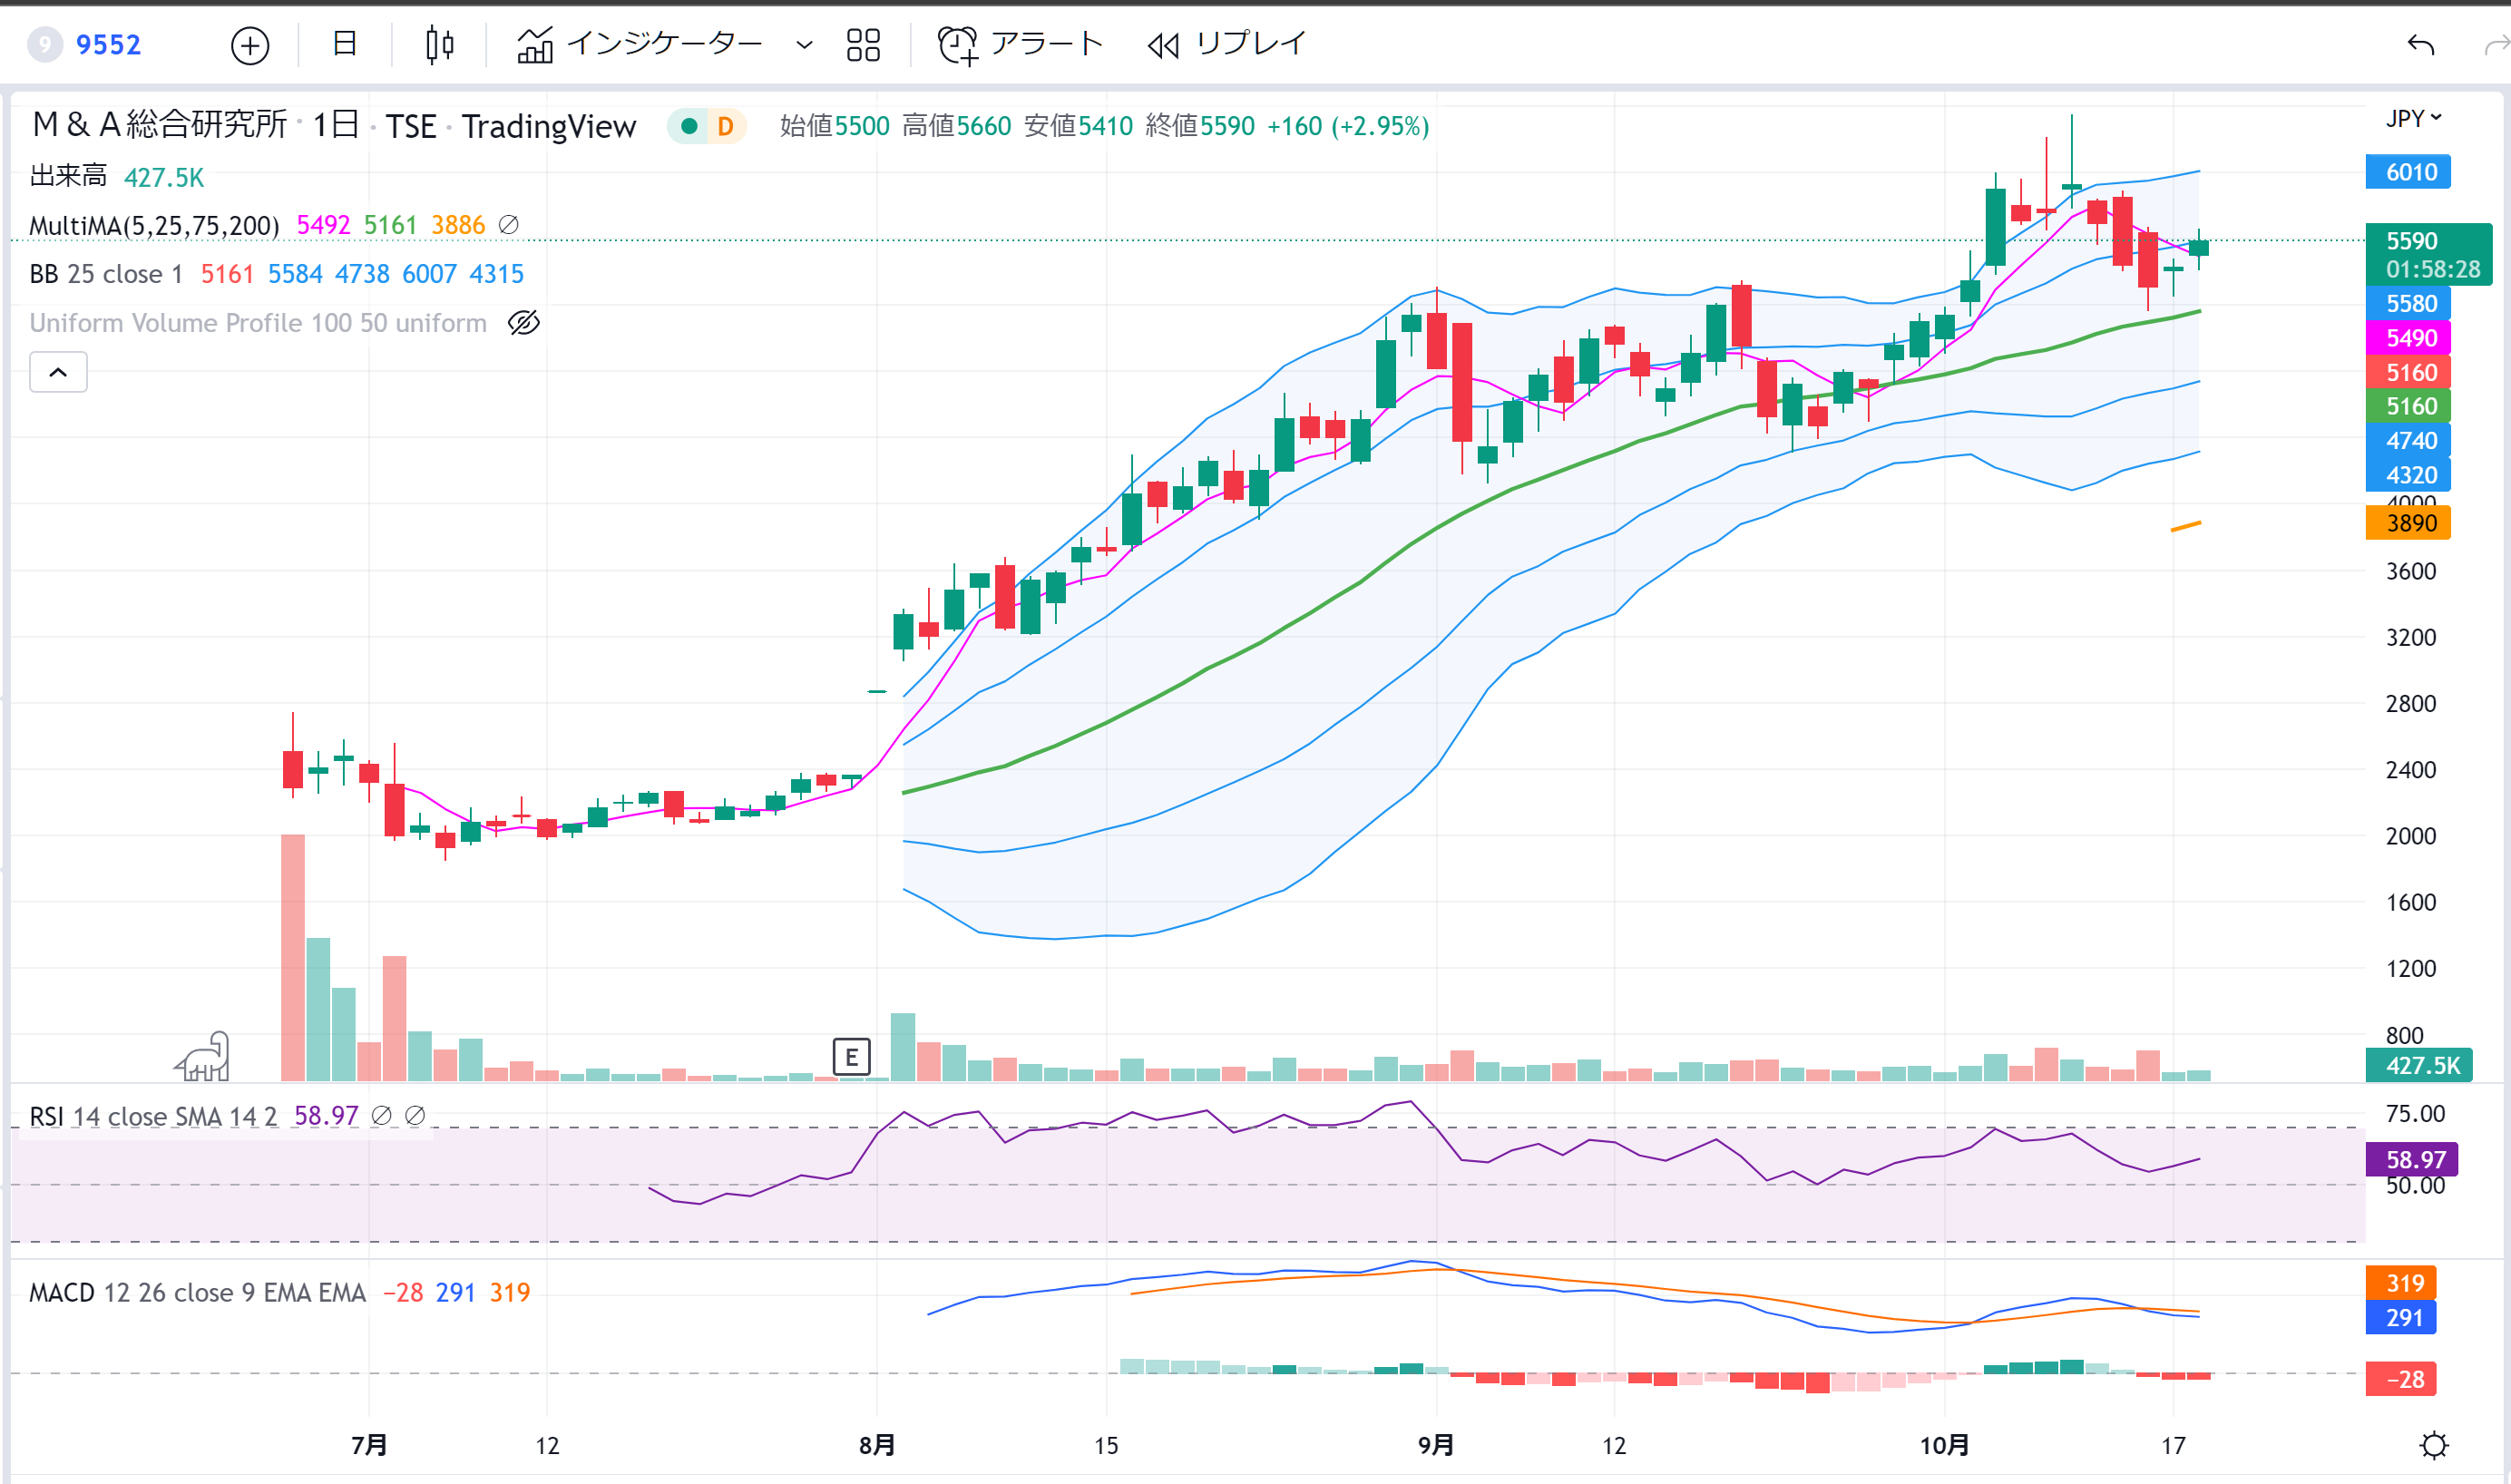Click the 終値5590 close value text
The height and width of the screenshot is (1484, 2511).
(x=1200, y=126)
